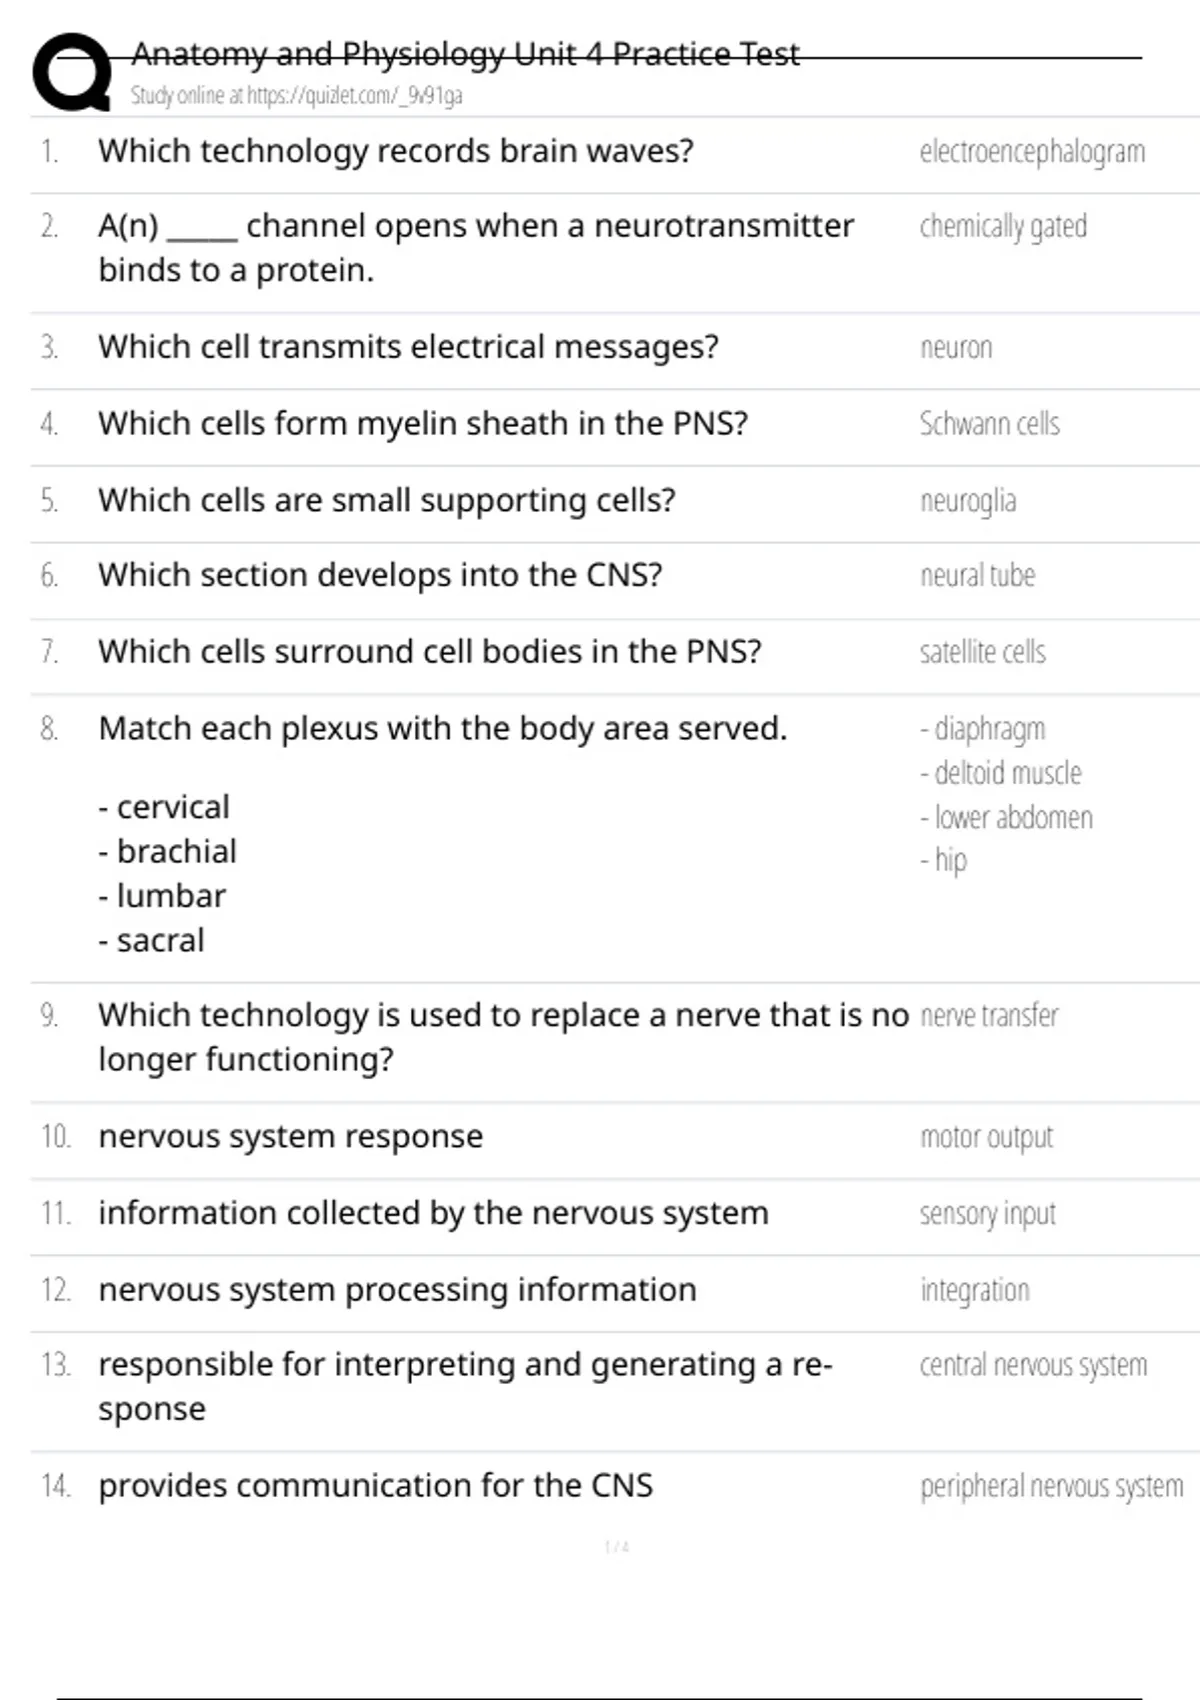Select the Schwann cells answer
Image resolution: width=1200 pixels, height=1700 pixels.
coord(989,424)
